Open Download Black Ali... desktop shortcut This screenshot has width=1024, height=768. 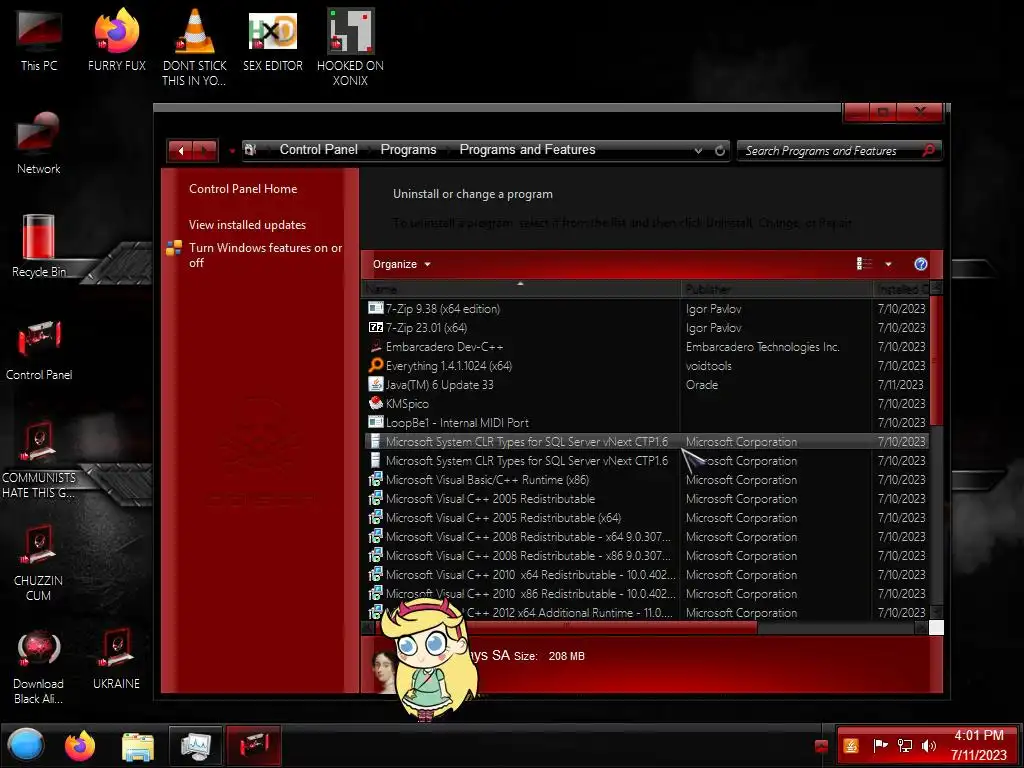tap(39, 666)
